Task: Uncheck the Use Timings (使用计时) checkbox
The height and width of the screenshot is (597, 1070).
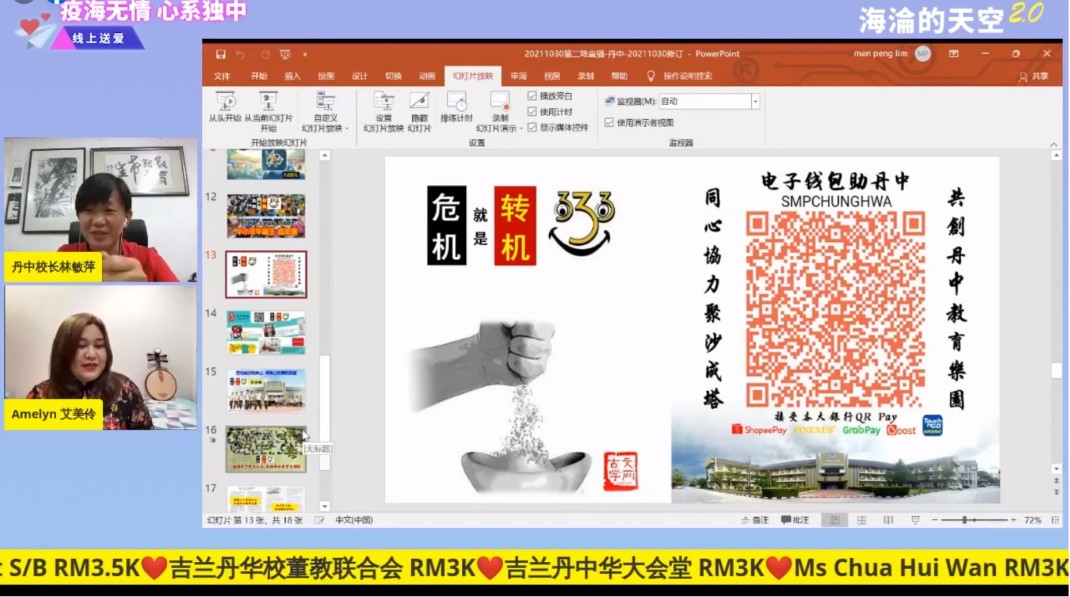Action: 533,112
